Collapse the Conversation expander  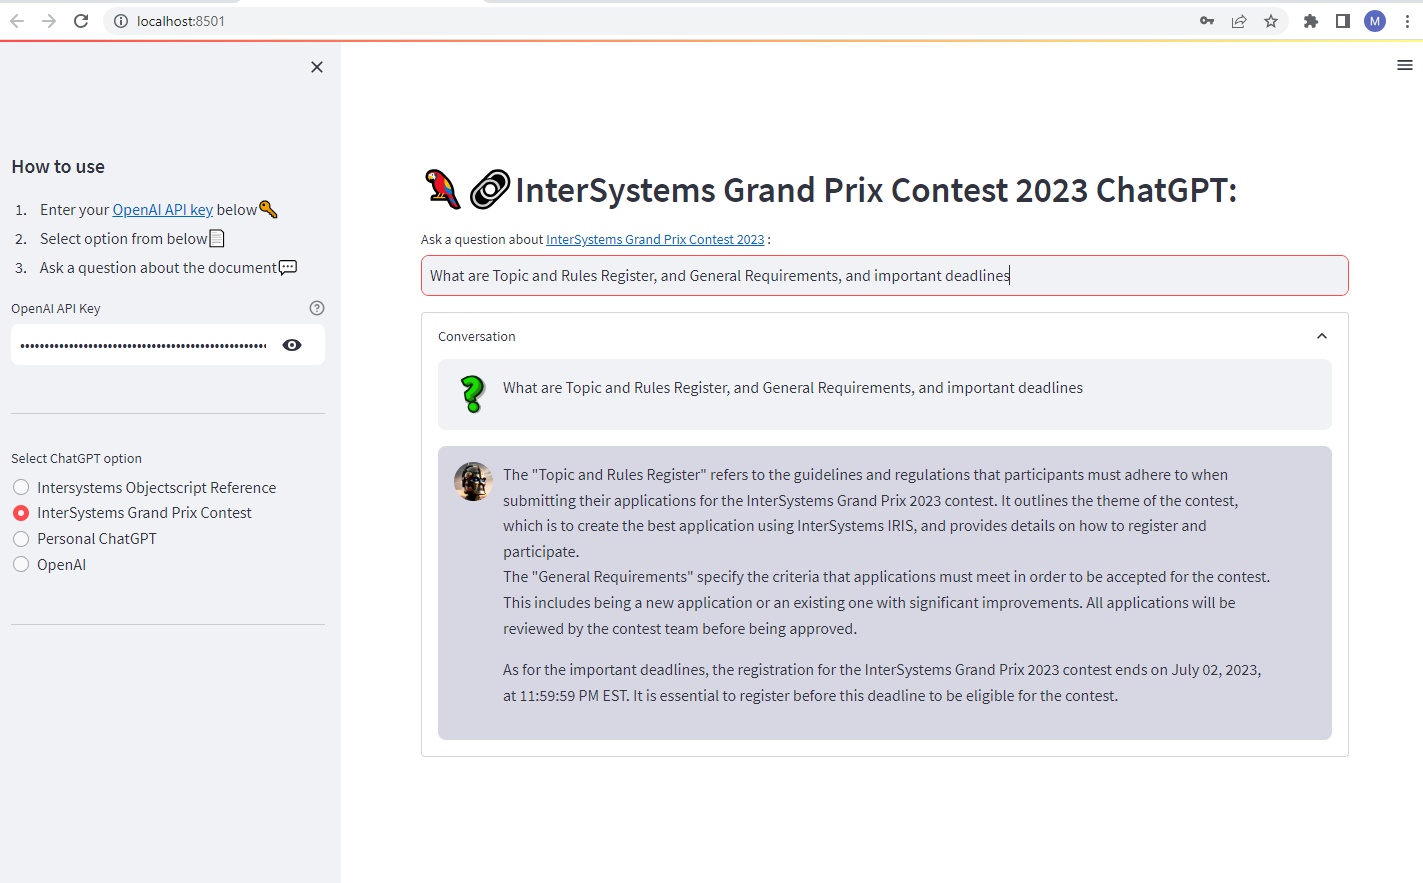click(x=1321, y=337)
